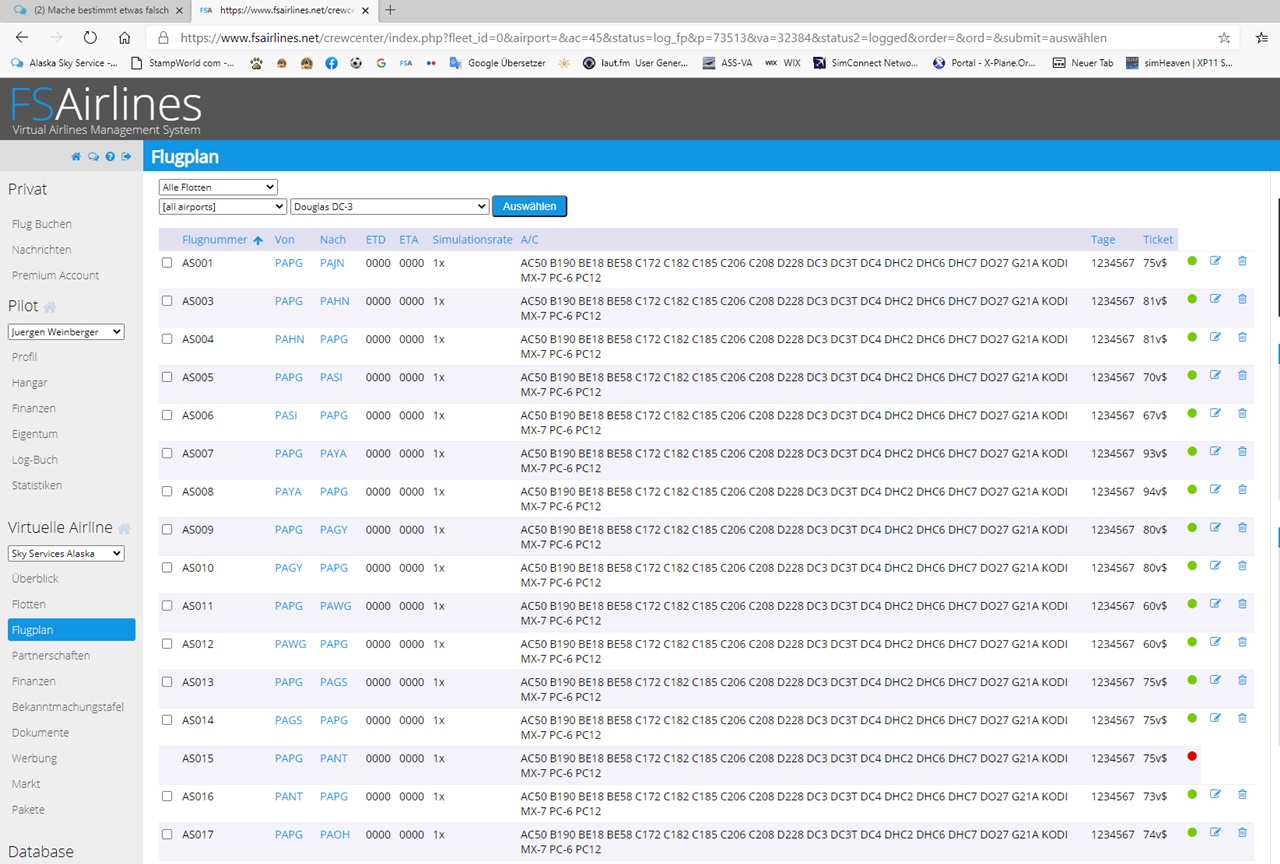Switch to the Mache bestimmt etwas falsch tab
The width and height of the screenshot is (1280, 864).
95,10
